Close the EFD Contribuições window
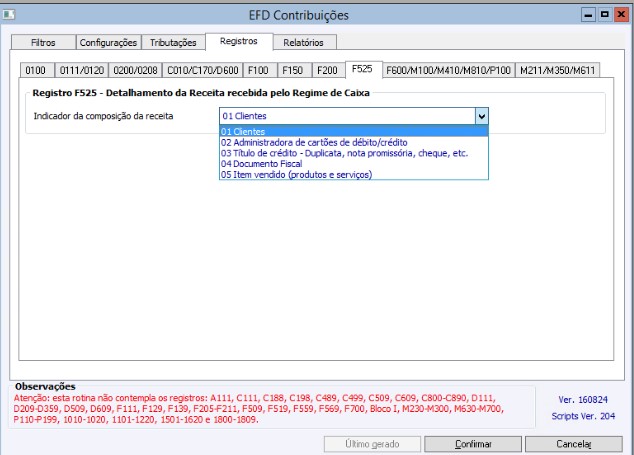Viewport: 634px width, 455px height. [x=621, y=15]
